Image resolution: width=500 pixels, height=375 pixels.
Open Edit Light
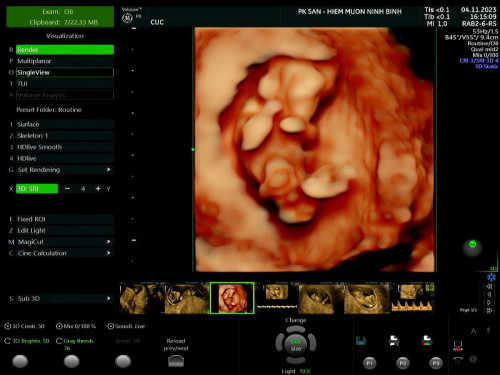tap(65, 230)
